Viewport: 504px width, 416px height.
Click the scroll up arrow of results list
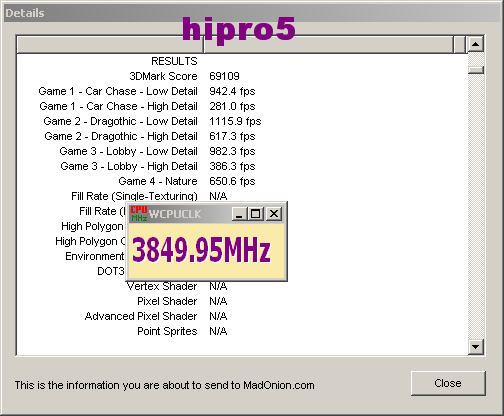tap(476, 44)
